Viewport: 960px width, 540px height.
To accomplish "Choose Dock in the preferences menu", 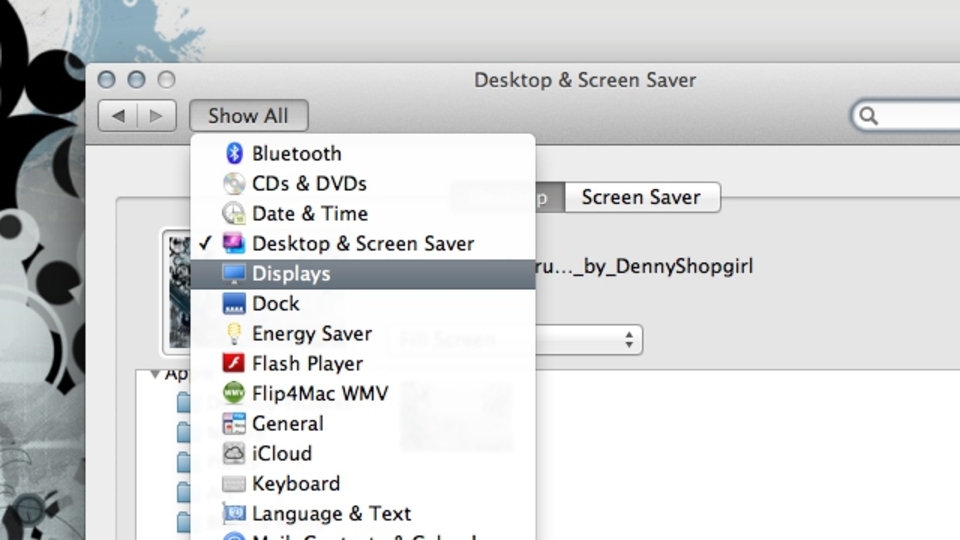I will point(363,303).
